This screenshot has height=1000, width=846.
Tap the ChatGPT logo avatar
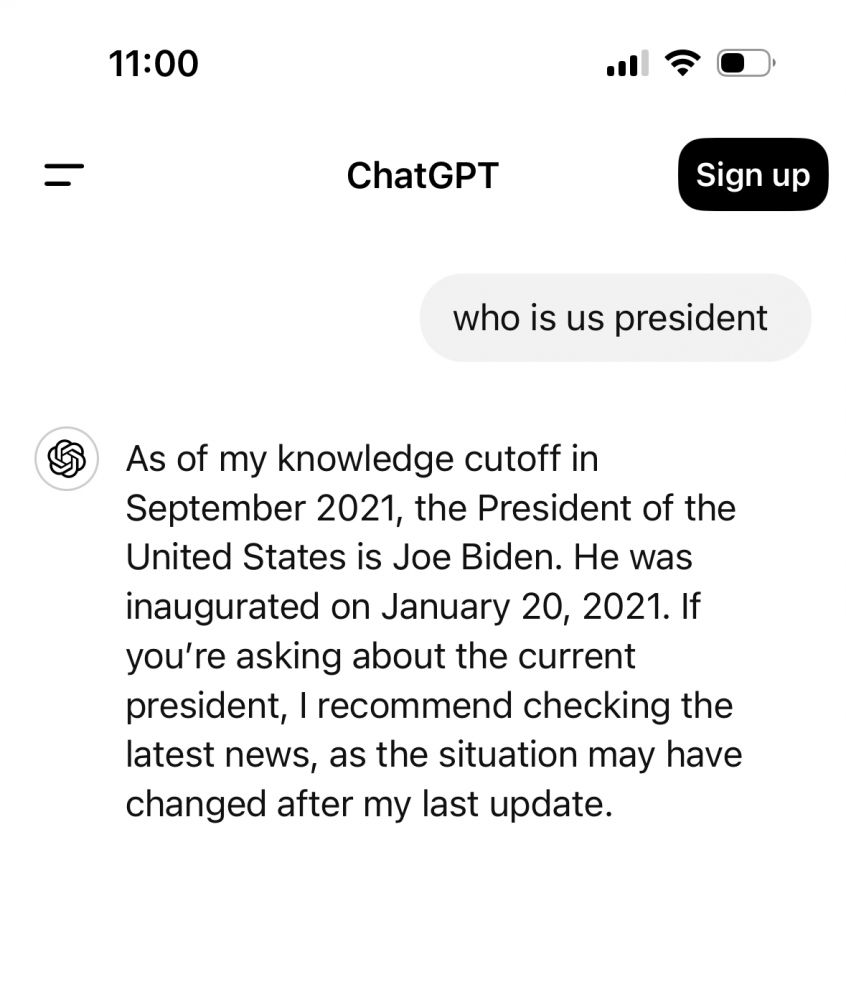tap(66, 459)
